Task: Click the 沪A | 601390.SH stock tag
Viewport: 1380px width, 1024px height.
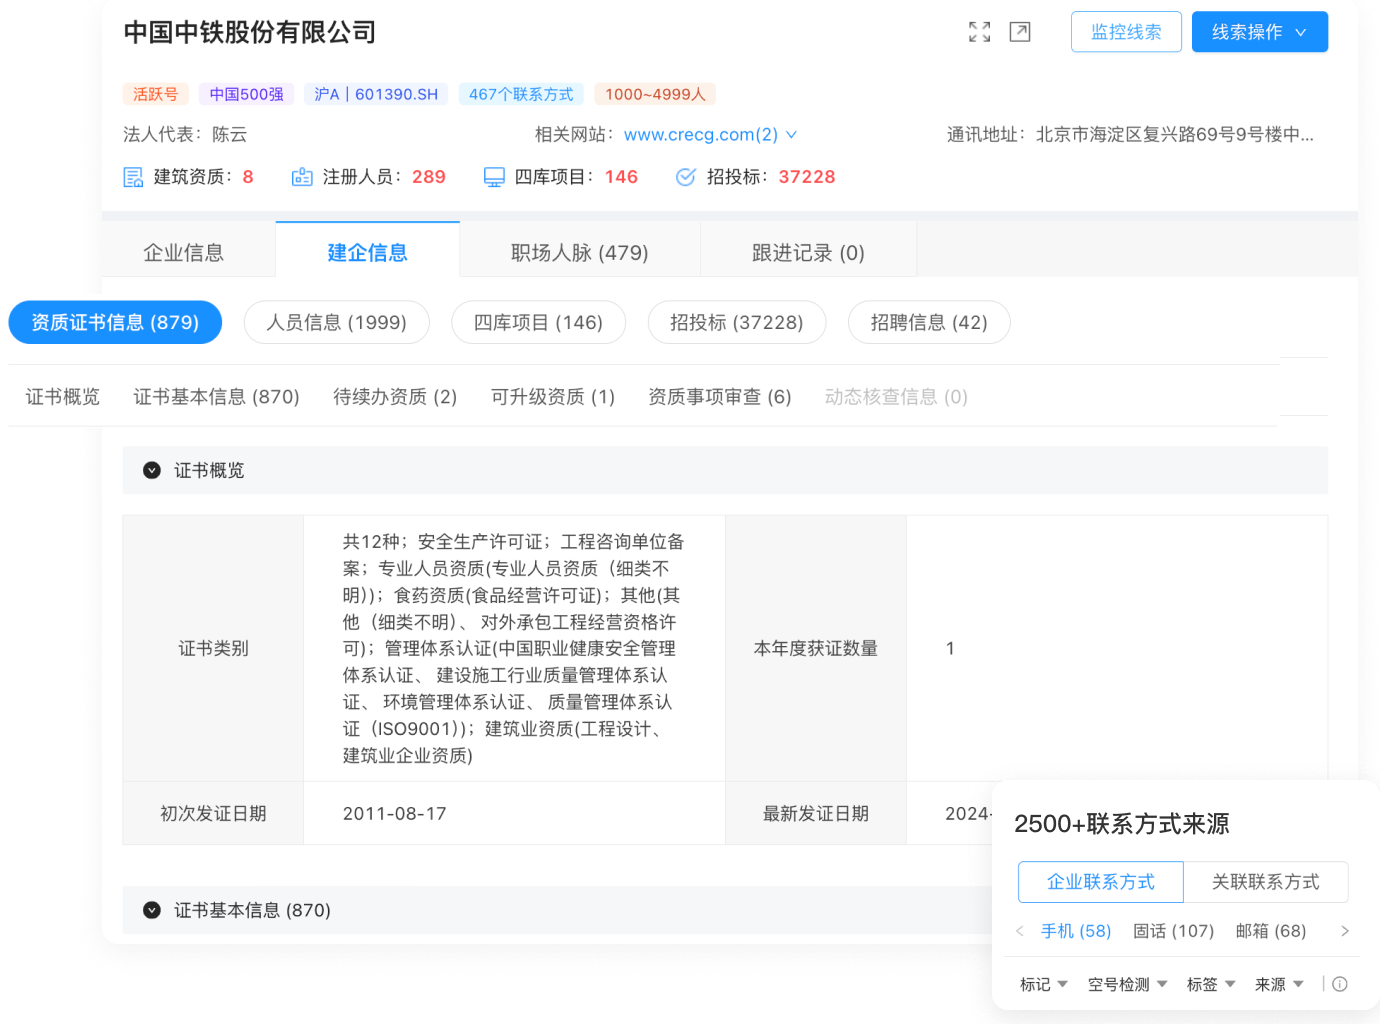Action: point(376,94)
